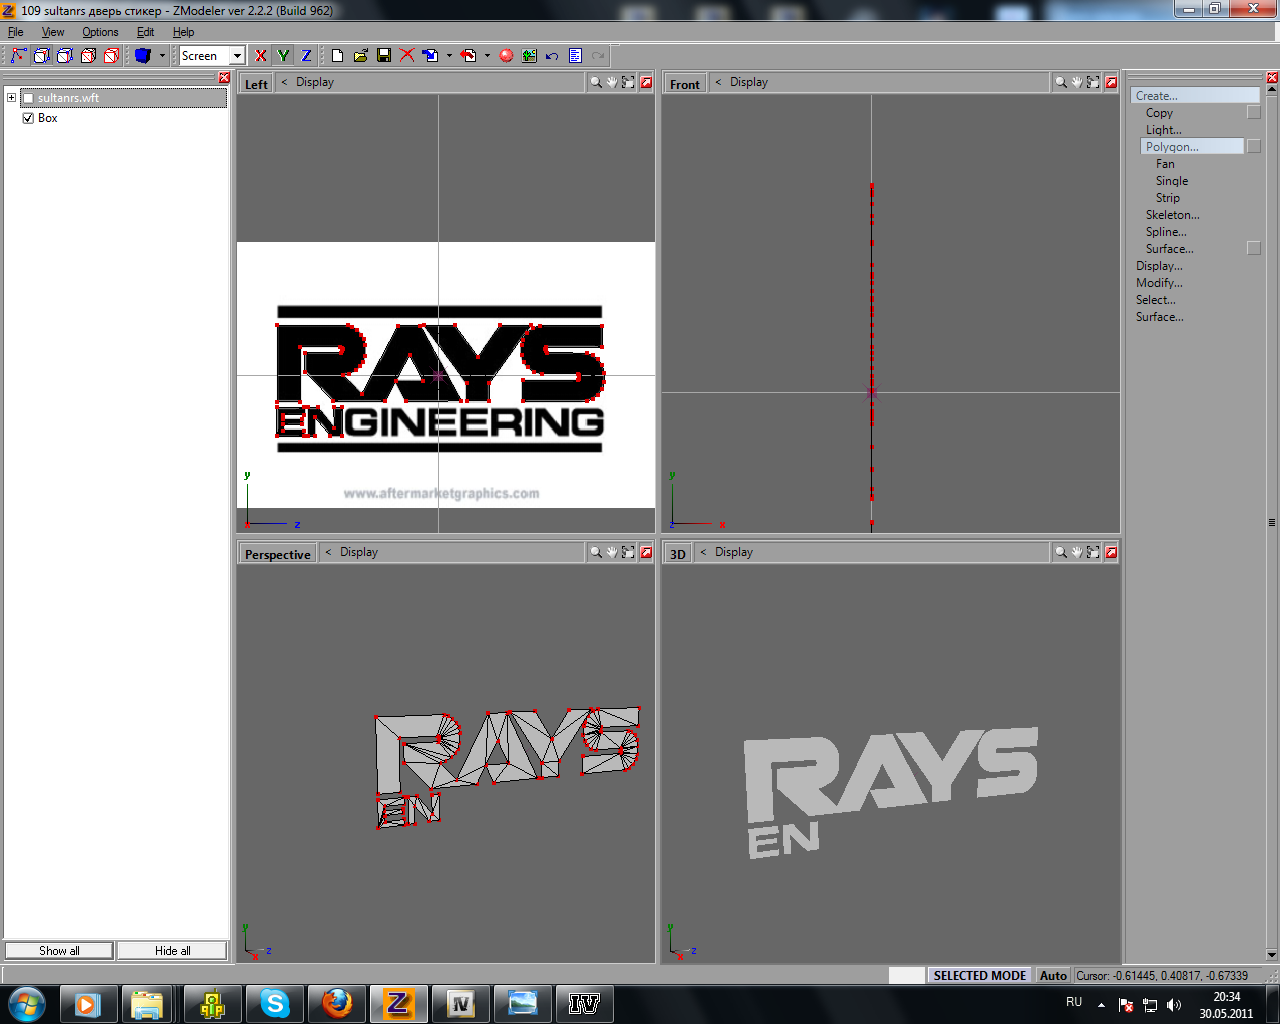This screenshot has width=1280, height=1024.
Task: Open the Screen coordinate system dropdown
Action: 237,56
